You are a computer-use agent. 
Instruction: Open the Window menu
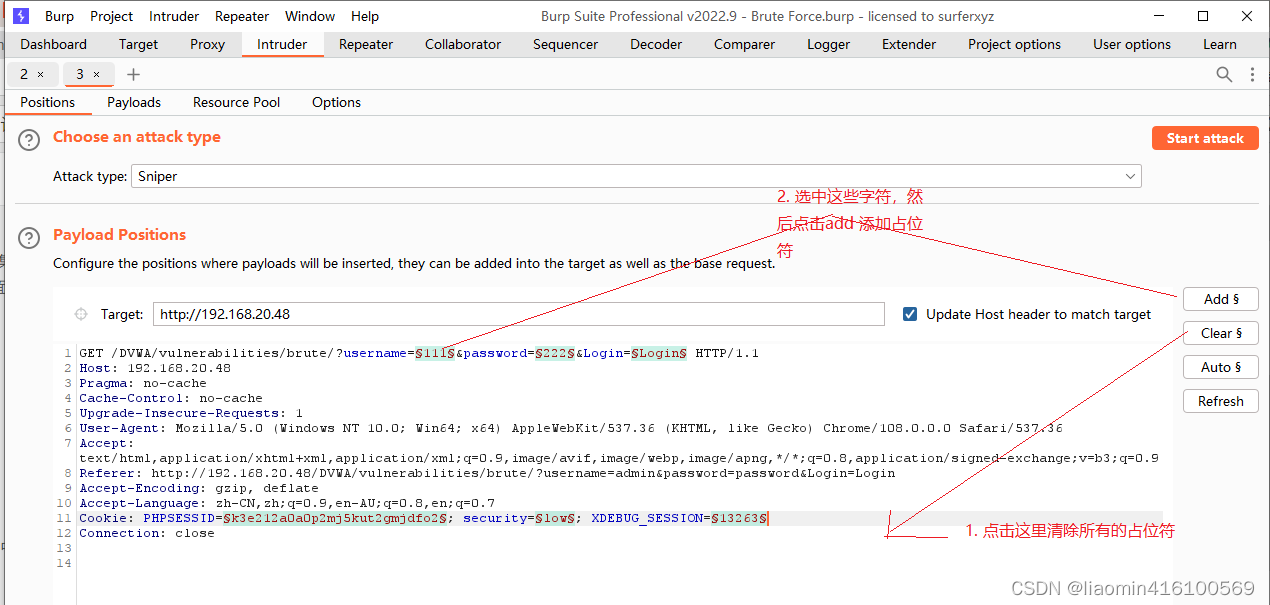310,16
